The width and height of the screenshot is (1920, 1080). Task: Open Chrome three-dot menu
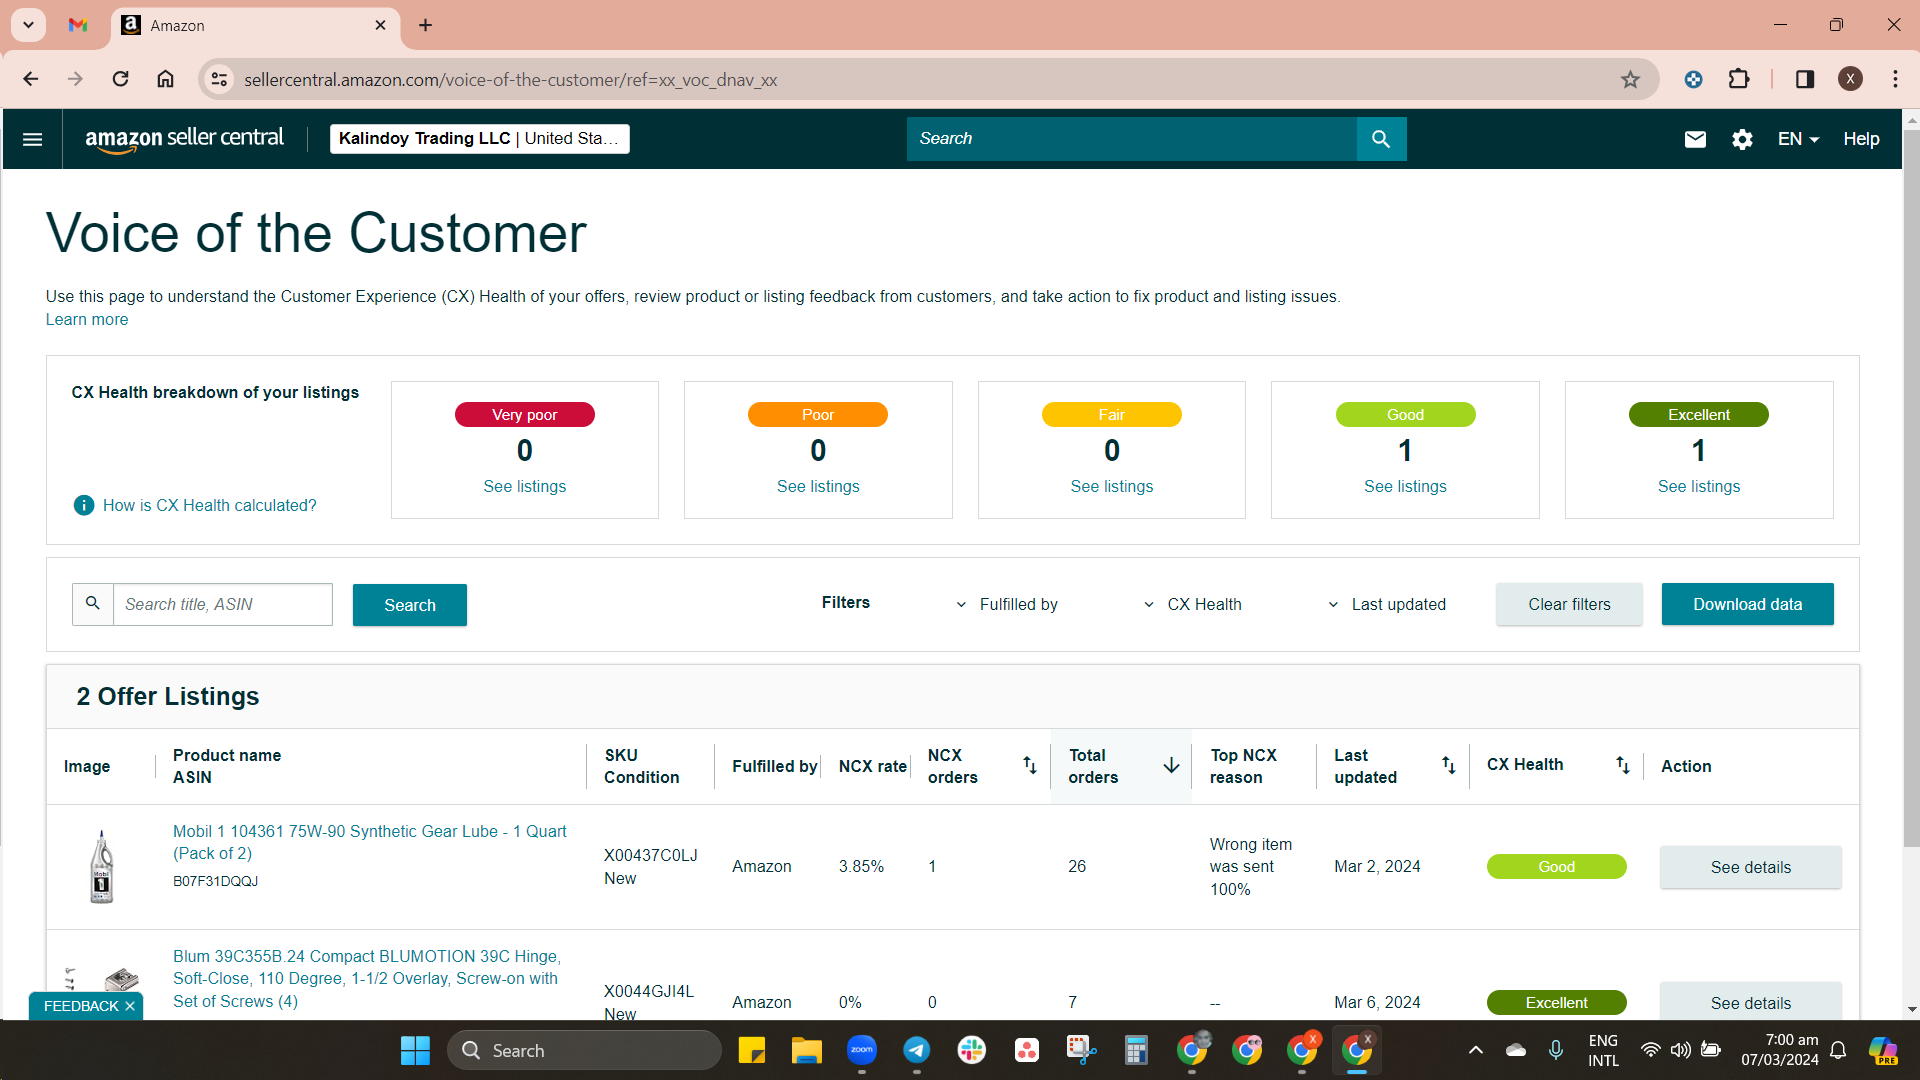pos(1895,79)
